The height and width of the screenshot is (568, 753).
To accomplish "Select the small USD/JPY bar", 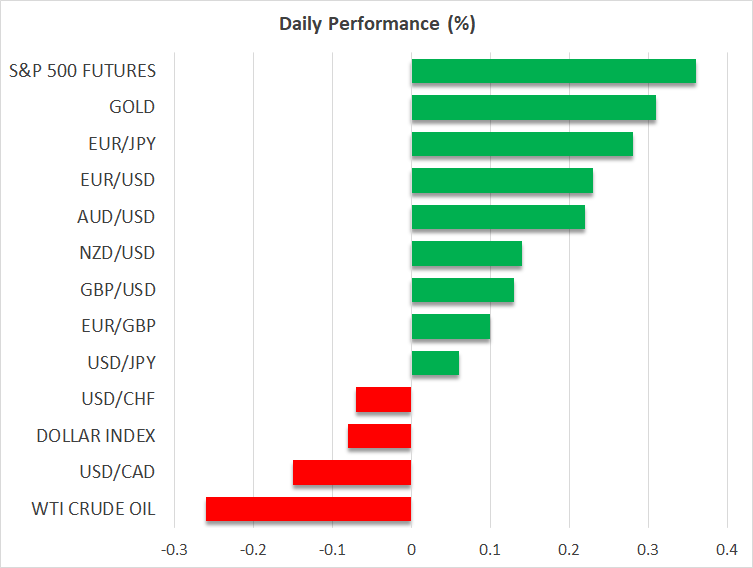I will (x=435, y=363).
